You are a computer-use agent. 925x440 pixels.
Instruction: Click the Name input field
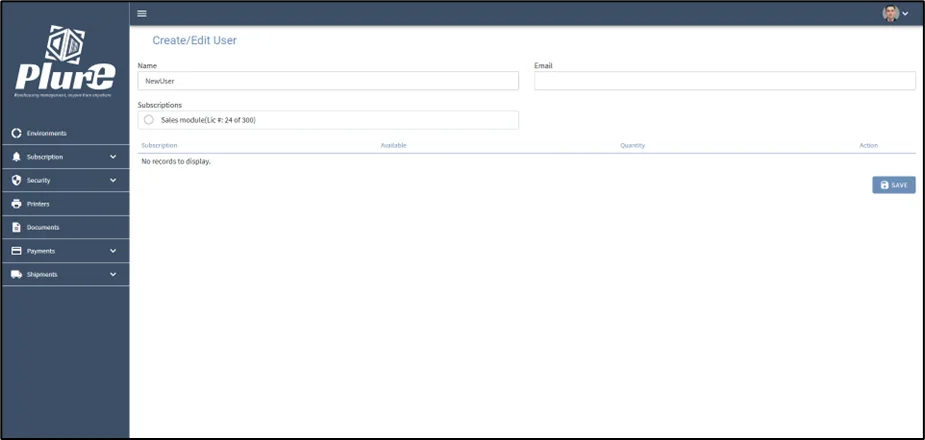tap(328, 81)
